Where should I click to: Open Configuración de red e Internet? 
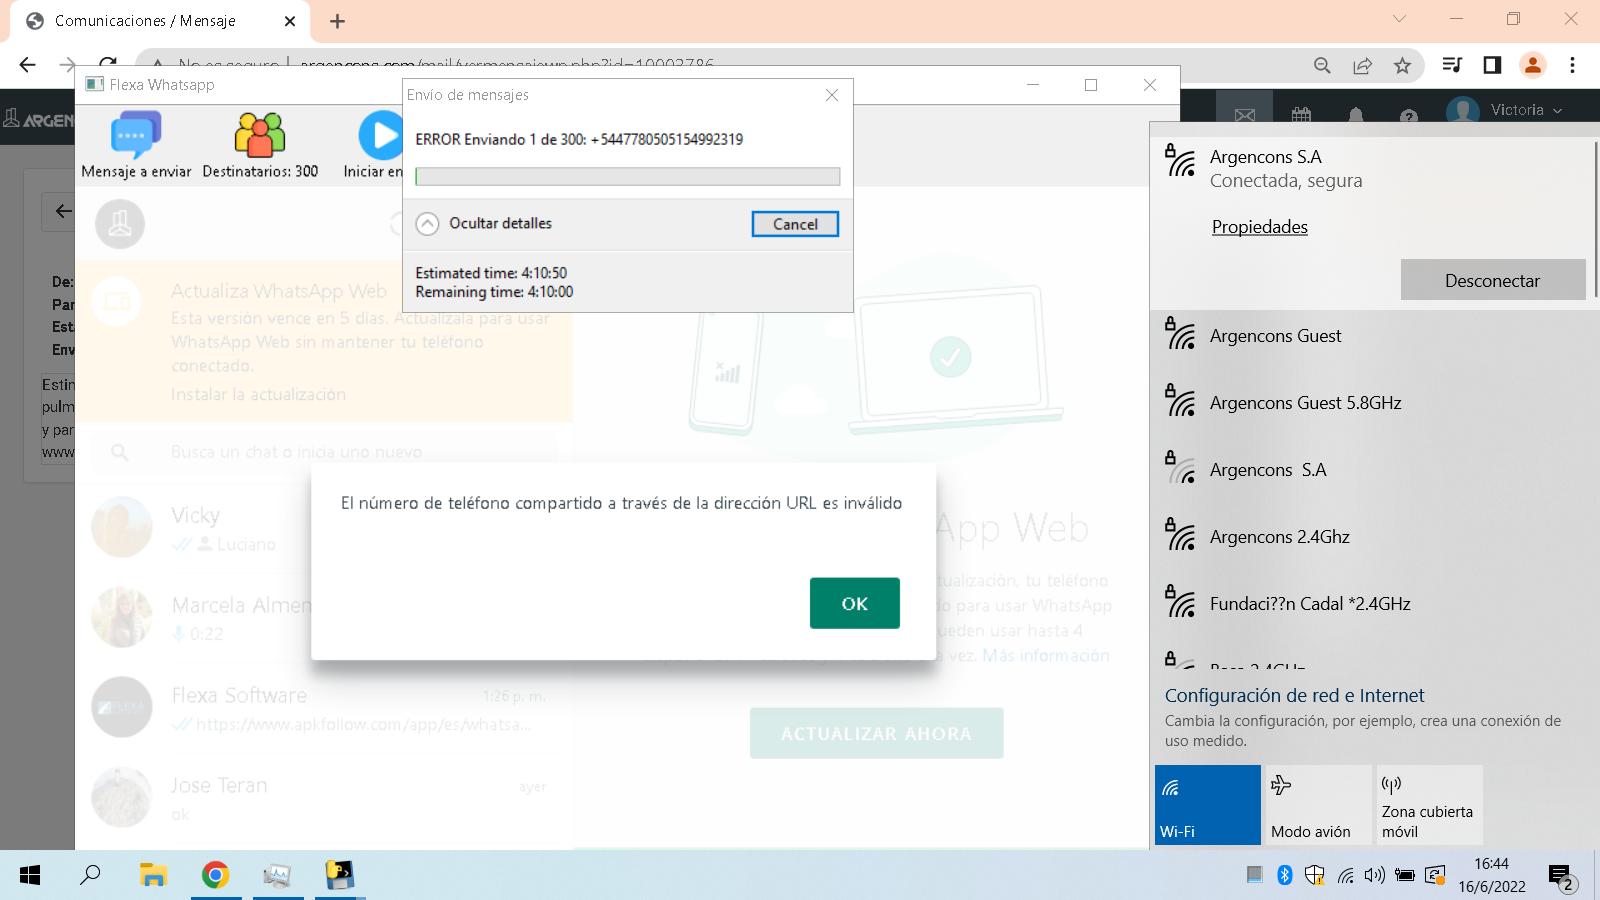pos(1294,695)
